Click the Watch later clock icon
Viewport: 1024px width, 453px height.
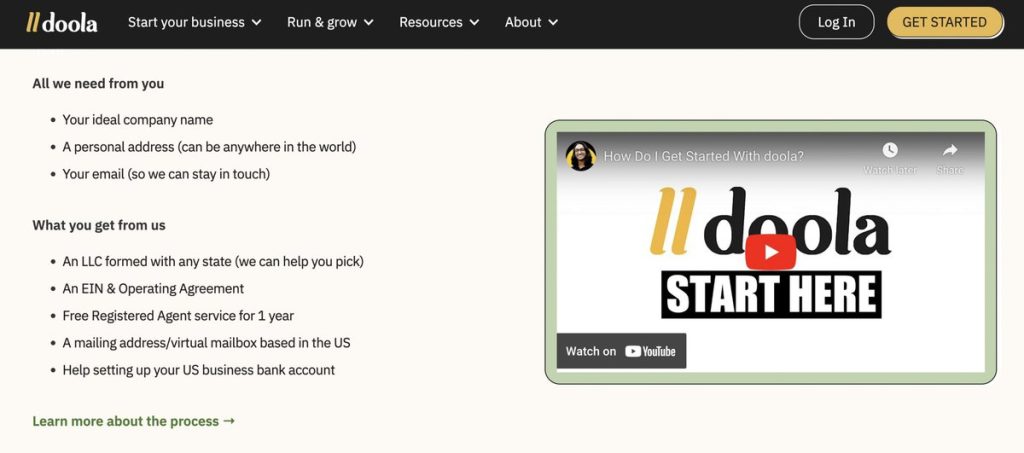(889, 150)
